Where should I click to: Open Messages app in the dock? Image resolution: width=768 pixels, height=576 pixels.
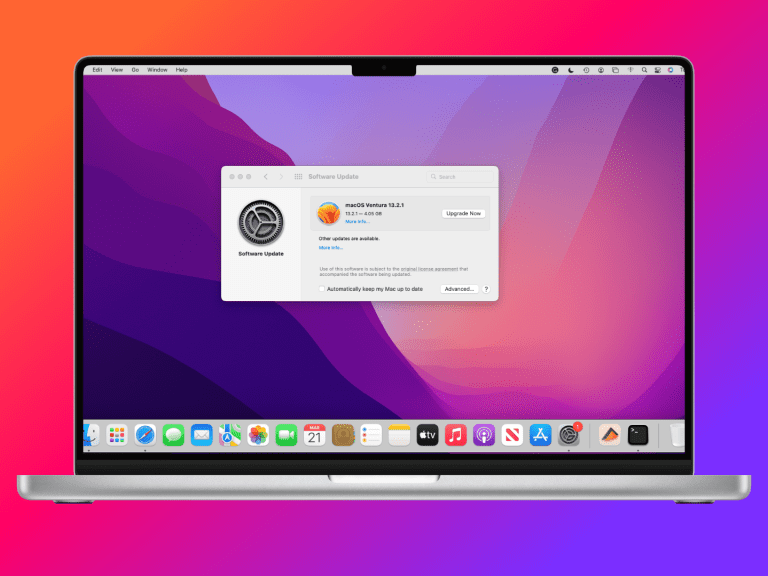[x=173, y=435]
